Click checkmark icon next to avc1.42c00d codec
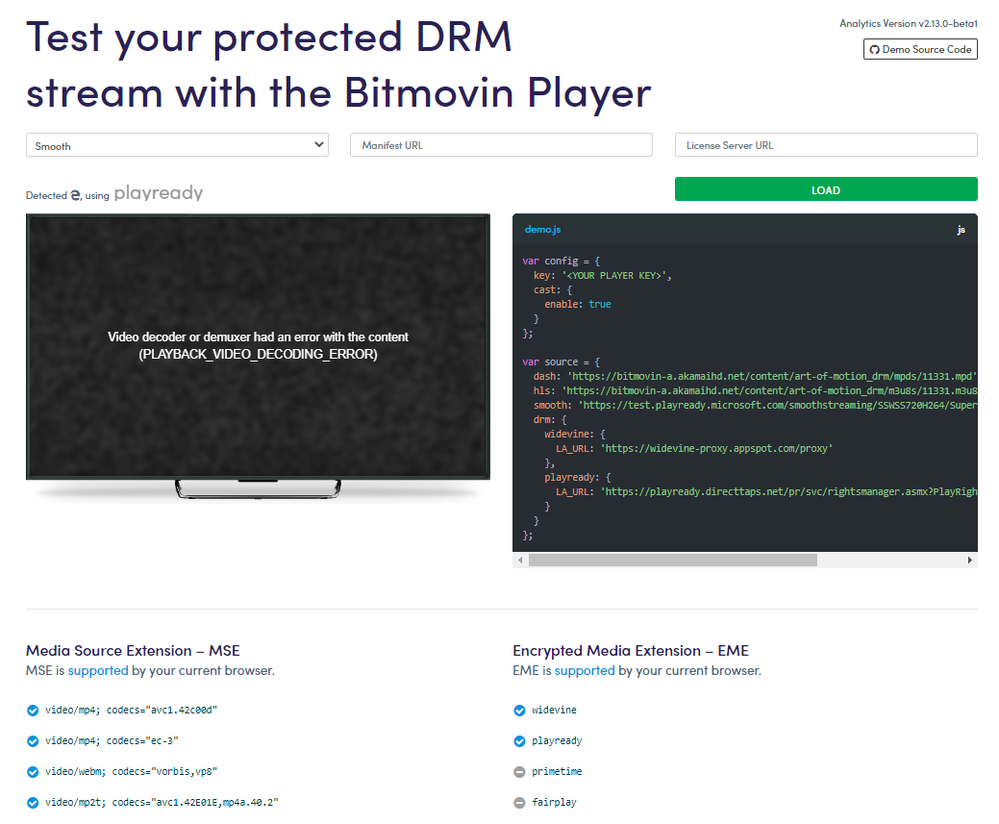This screenshot has width=999, height=824. coord(32,711)
